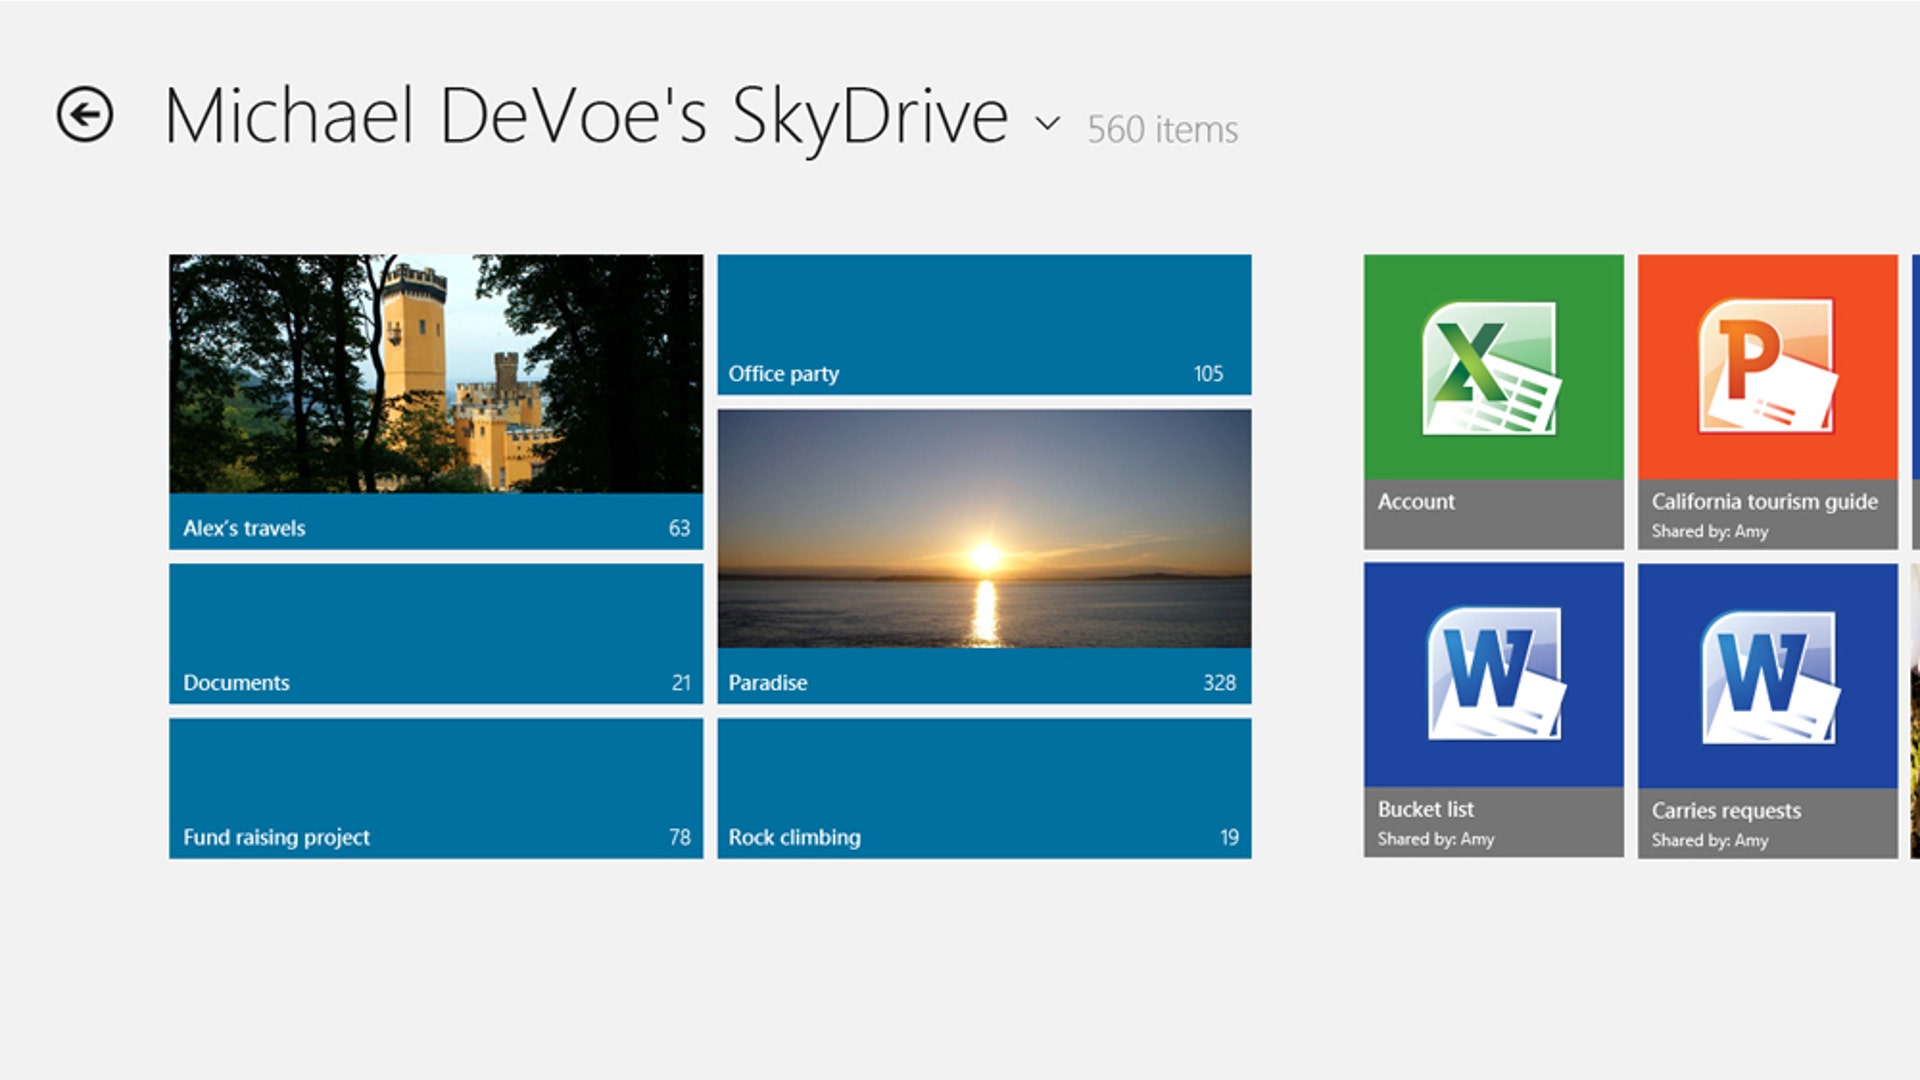Open the Documents folder
Viewport: 1920px width, 1080px height.
(435, 630)
